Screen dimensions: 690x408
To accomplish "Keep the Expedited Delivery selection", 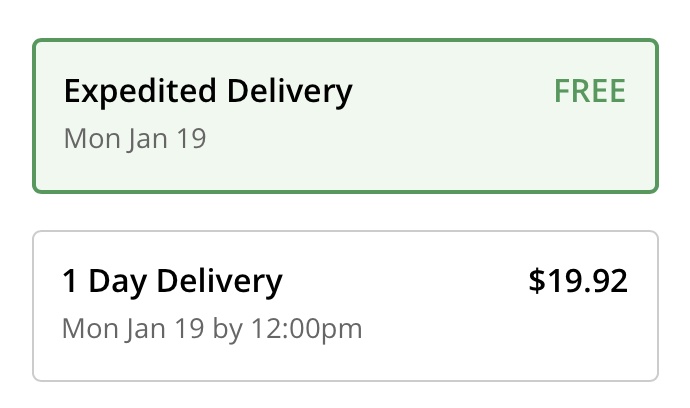I will (345, 115).
